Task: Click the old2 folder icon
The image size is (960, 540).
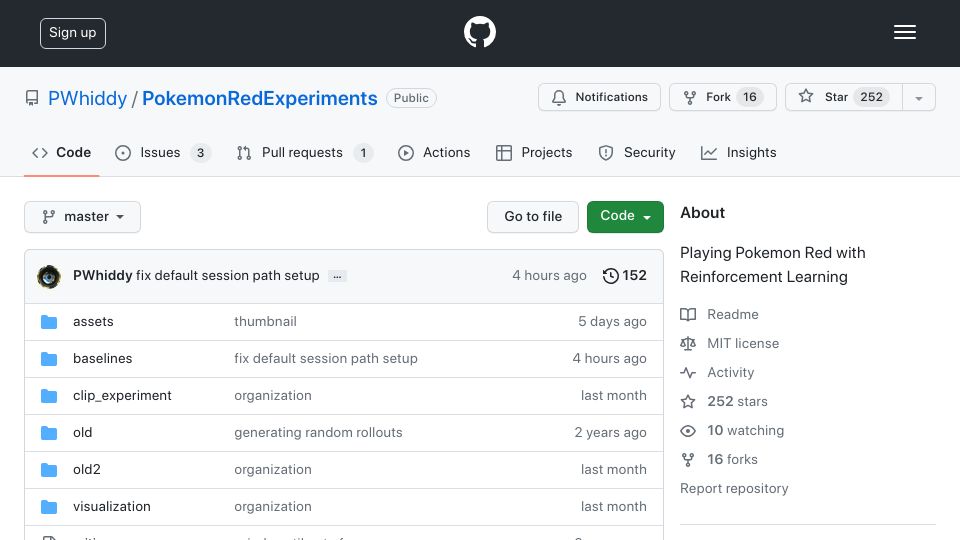Action: pyautogui.click(x=49, y=470)
